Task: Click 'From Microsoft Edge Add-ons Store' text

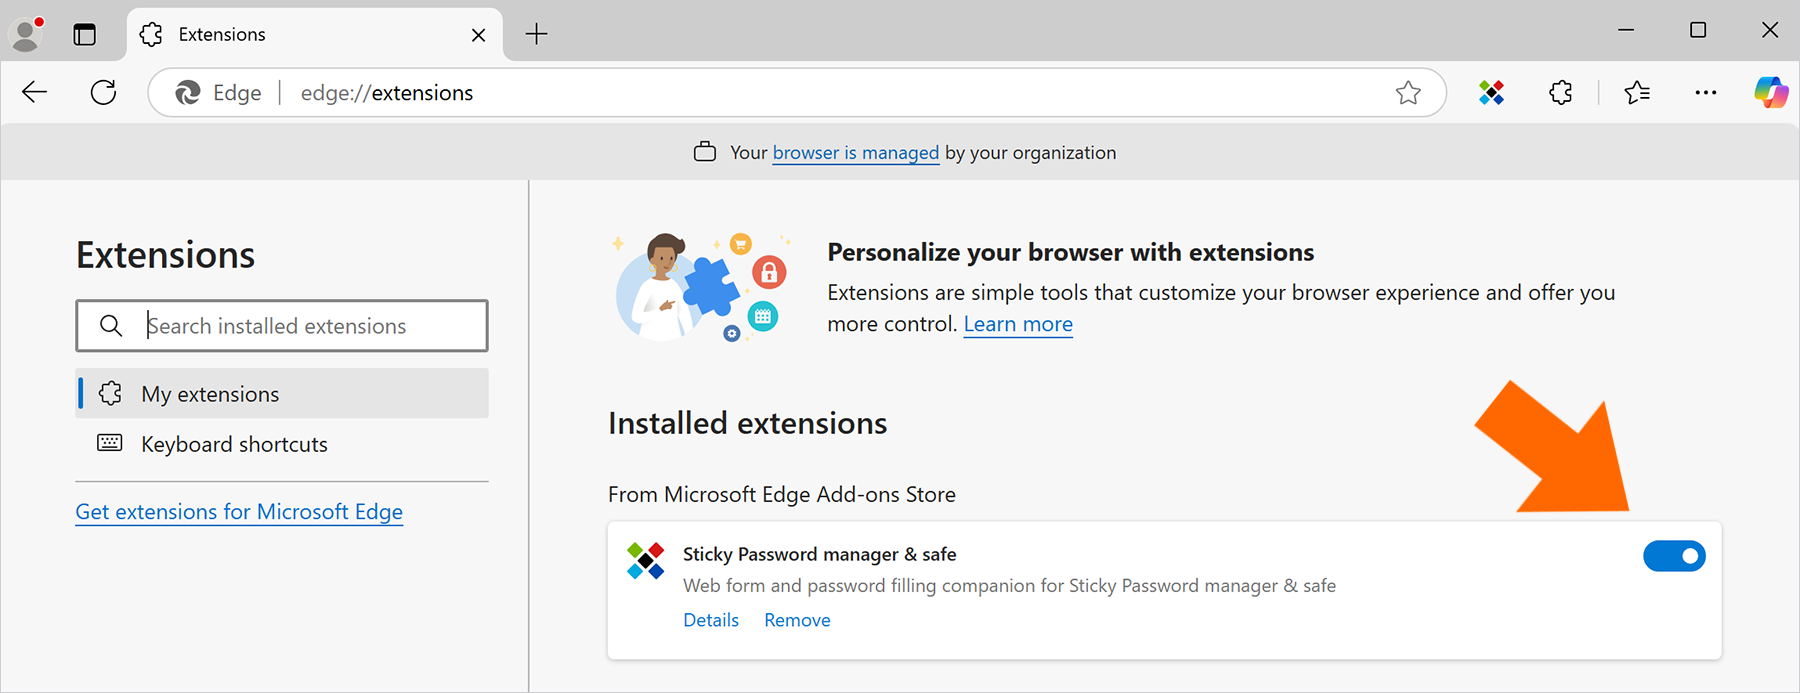Action: (x=782, y=494)
